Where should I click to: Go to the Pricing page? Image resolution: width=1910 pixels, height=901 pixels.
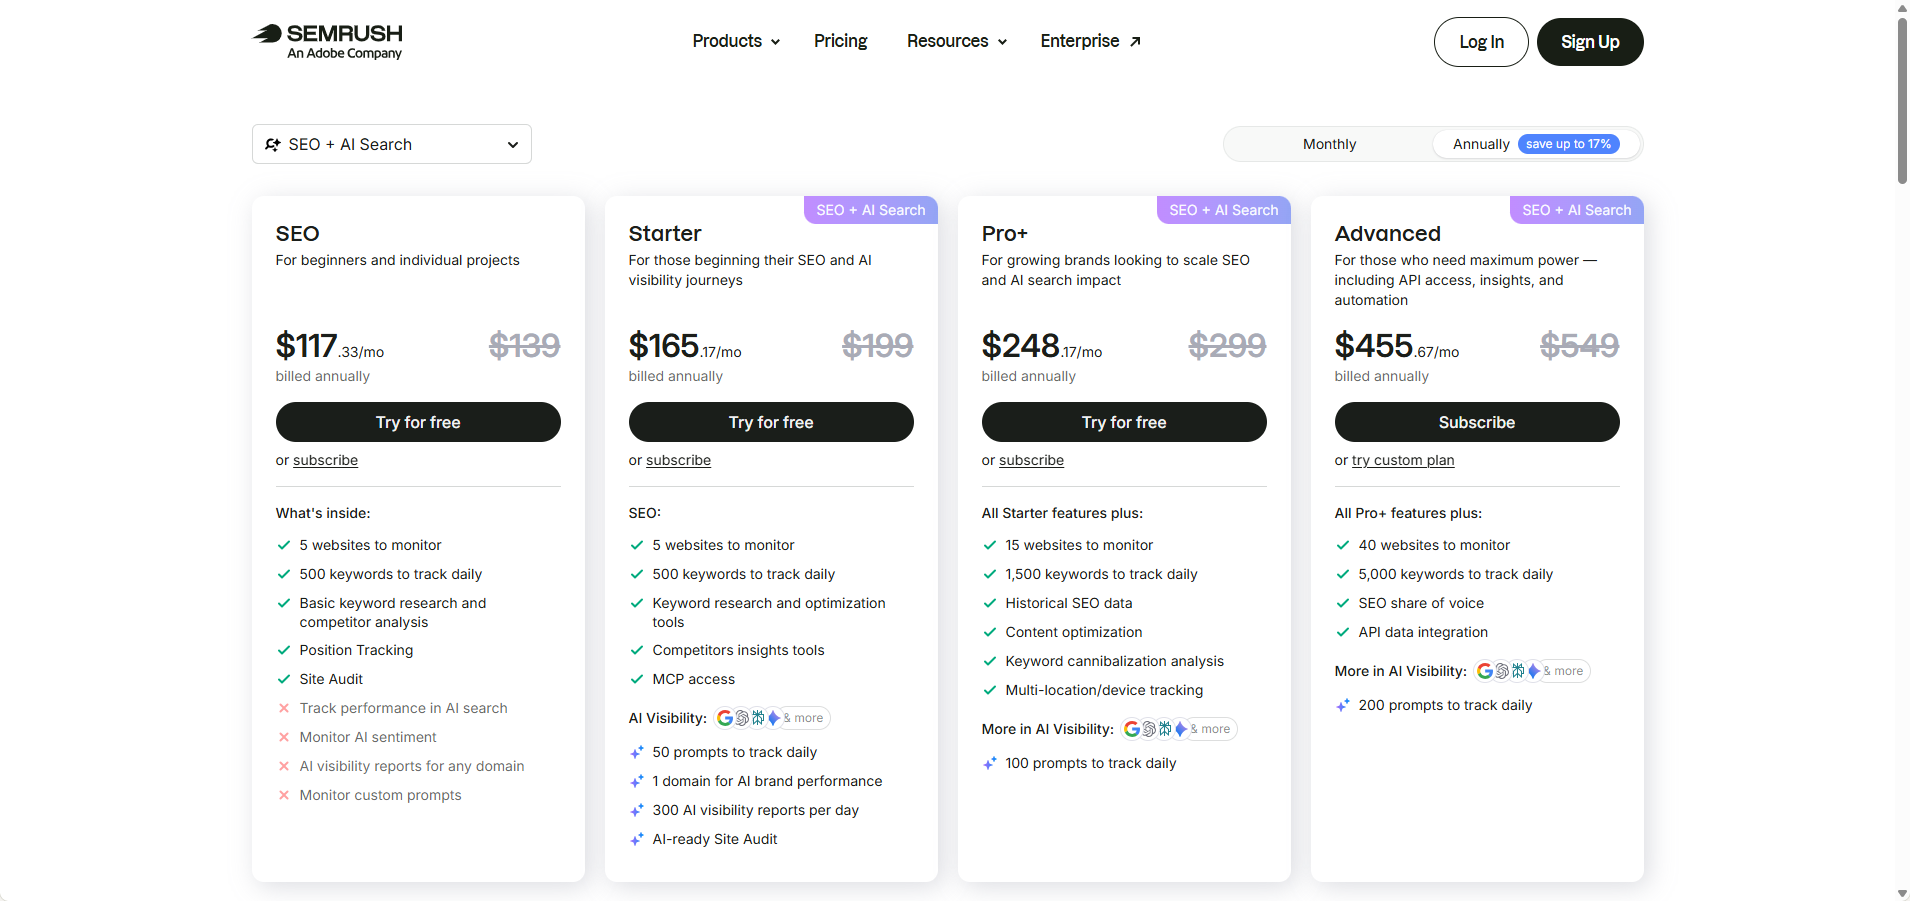click(840, 41)
